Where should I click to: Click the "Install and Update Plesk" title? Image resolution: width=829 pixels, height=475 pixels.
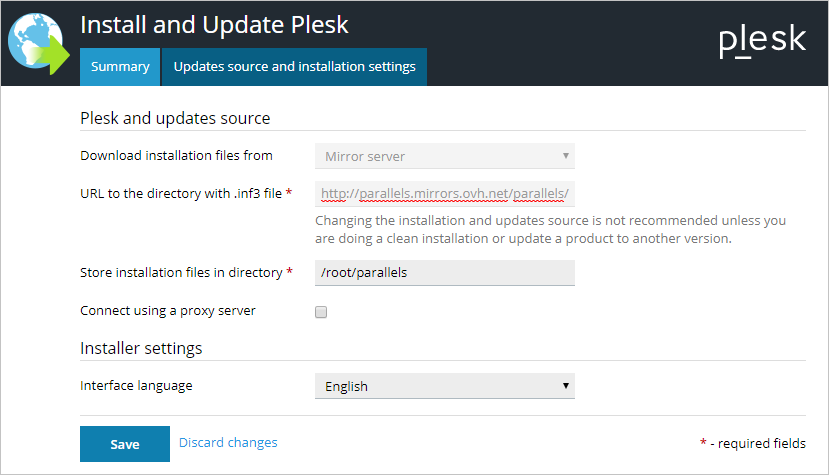(214, 23)
